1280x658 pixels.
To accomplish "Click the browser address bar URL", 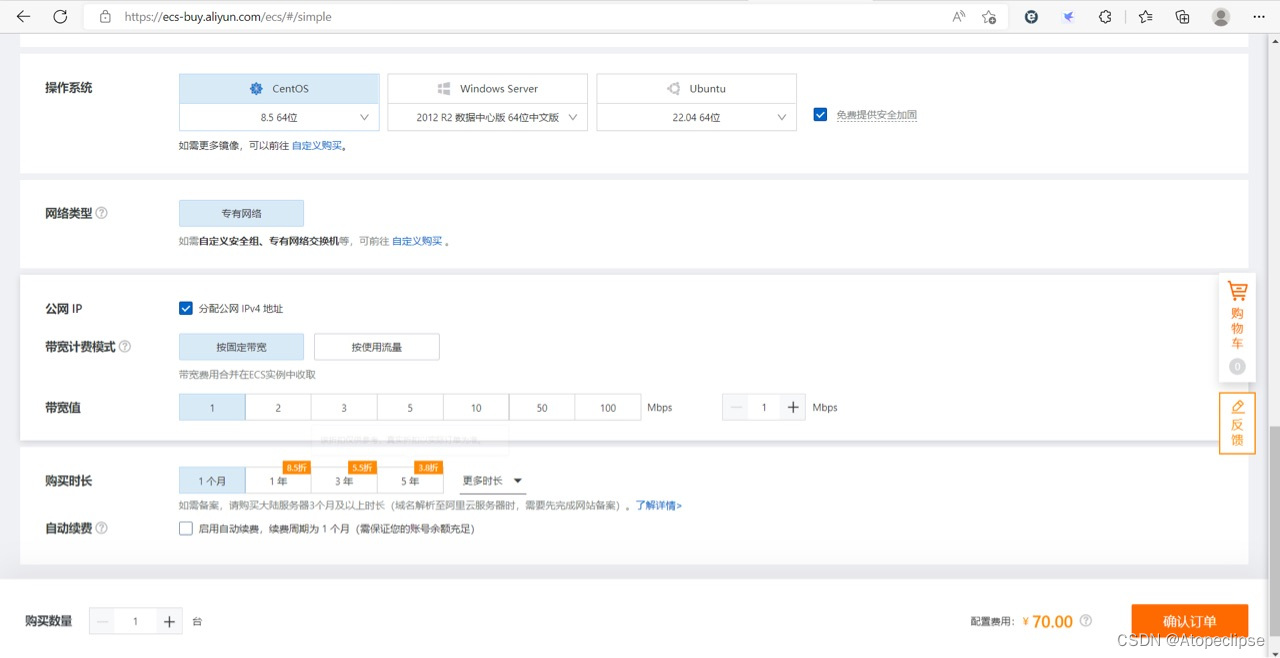I will tap(228, 17).
